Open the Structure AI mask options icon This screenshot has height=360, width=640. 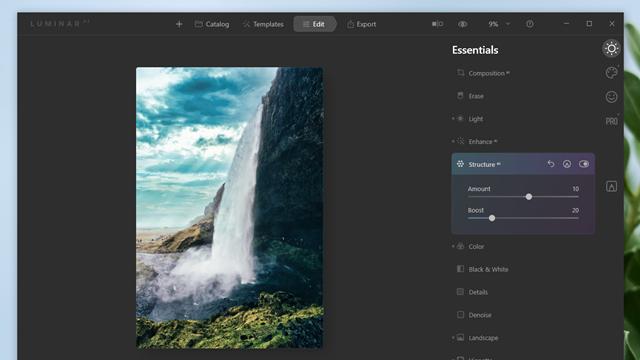pos(567,164)
